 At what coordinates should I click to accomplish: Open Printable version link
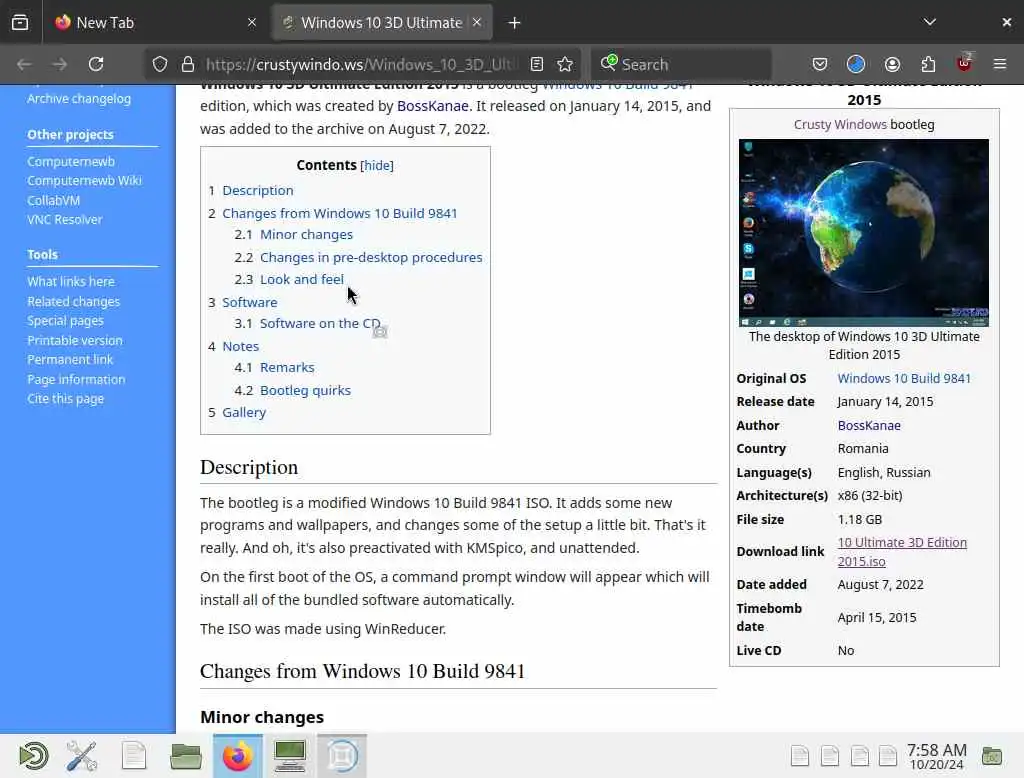(74, 340)
